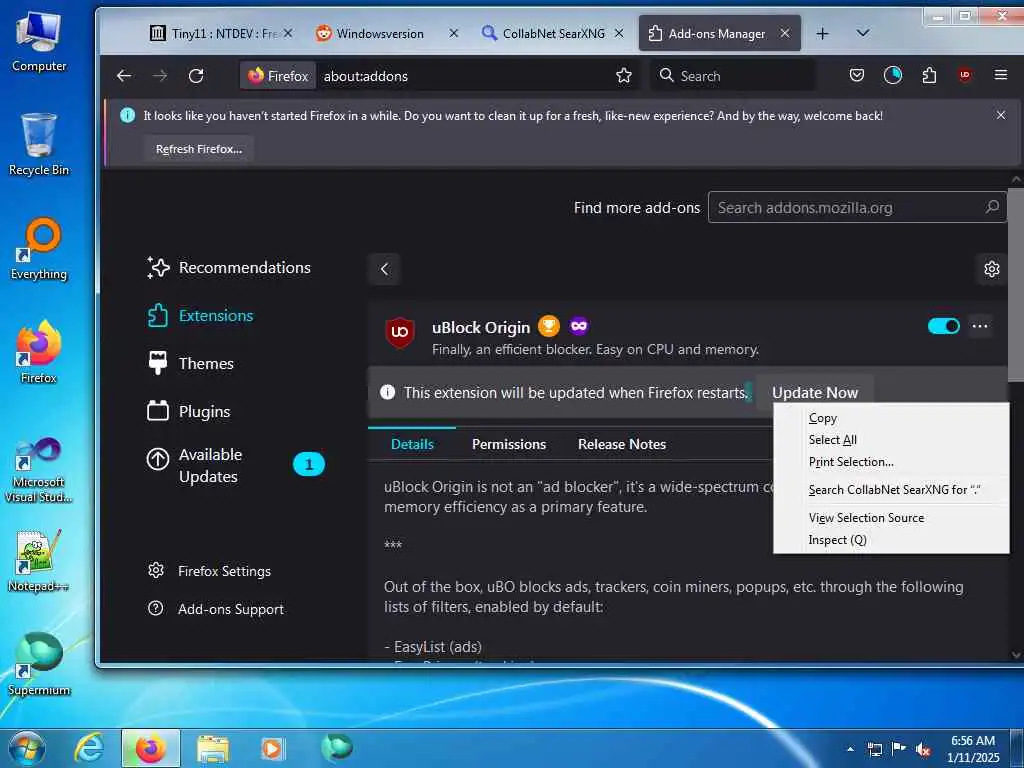This screenshot has width=1024, height=768.
Task: Disable the uBlock Origin extension toggle
Action: point(944,326)
